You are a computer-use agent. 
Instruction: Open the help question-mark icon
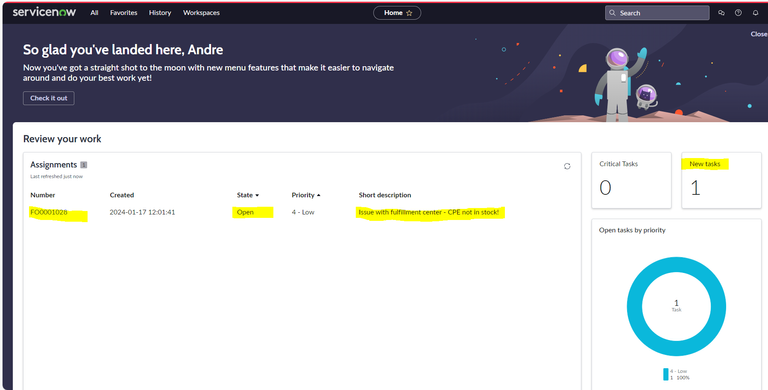point(738,13)
